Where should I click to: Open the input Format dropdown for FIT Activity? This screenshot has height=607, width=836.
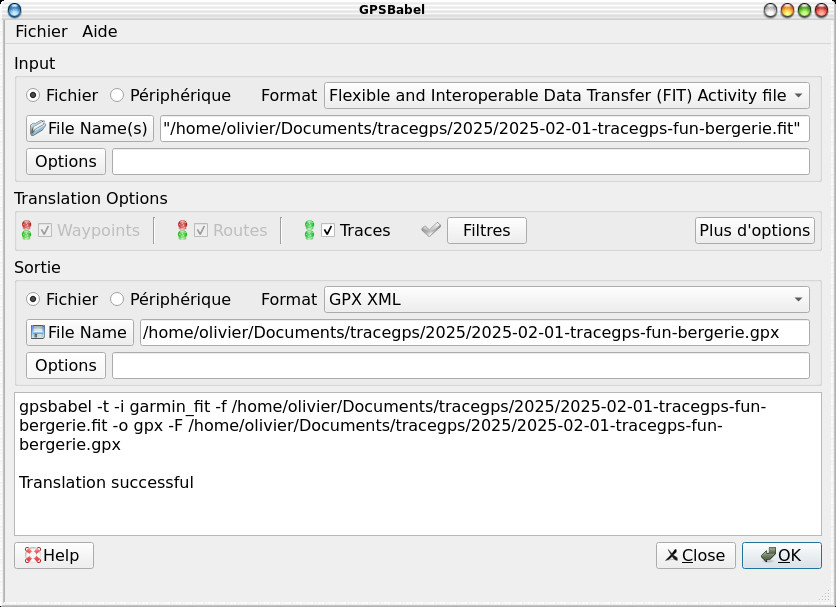tap(566, 96)
